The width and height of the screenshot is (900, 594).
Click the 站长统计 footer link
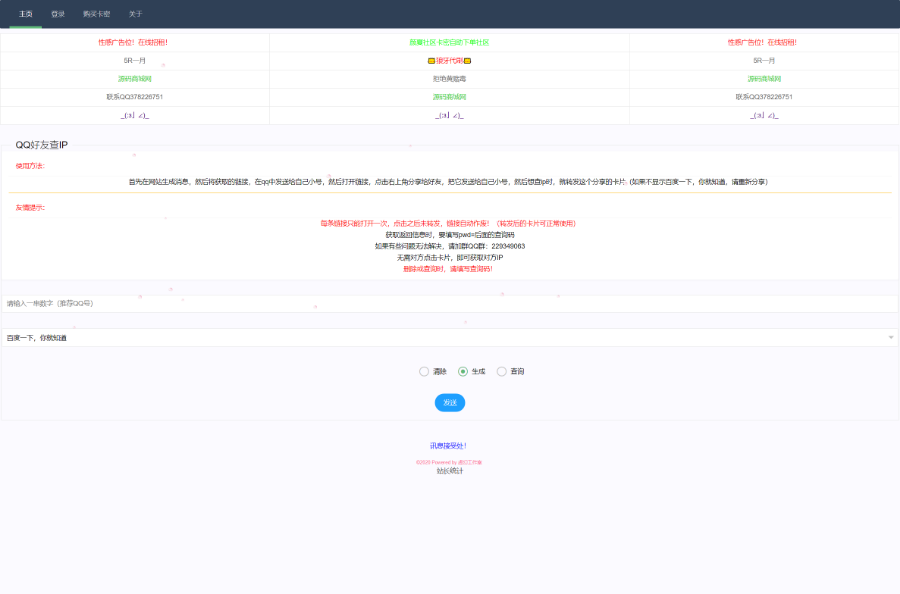click(449, 471)
